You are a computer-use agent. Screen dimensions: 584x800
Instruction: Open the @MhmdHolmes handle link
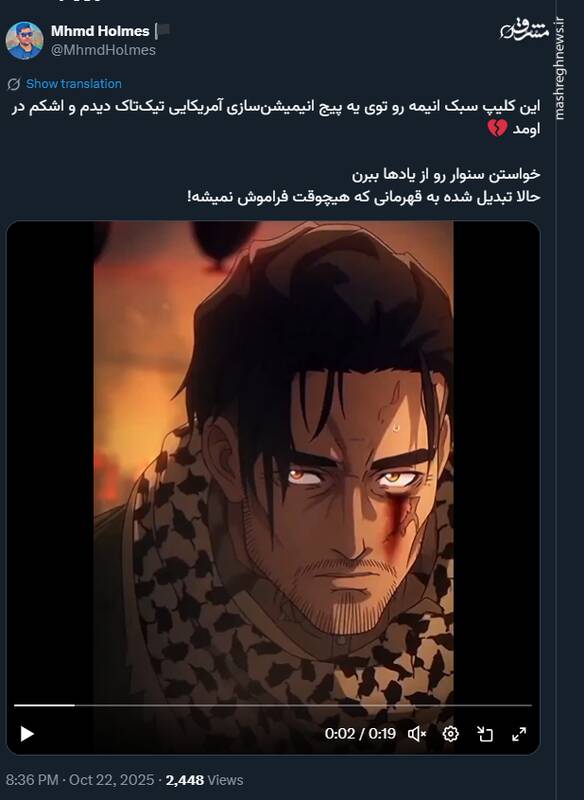[104, 50]
